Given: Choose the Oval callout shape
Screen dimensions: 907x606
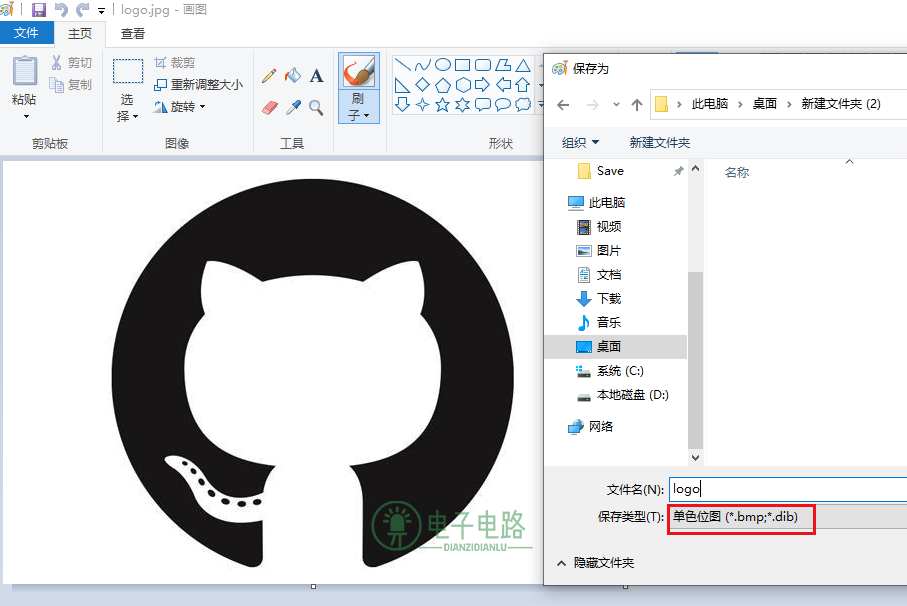Looking at the screenshot, I should (x=503, y=105).
